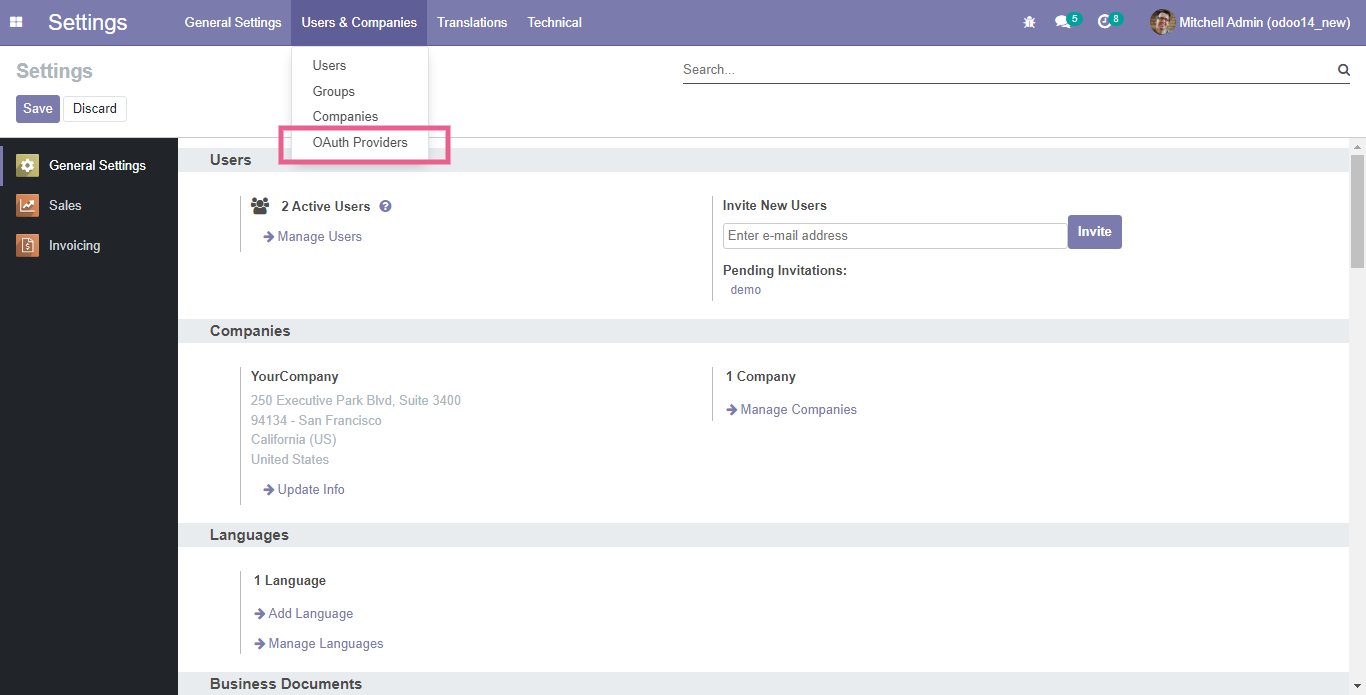This screenshot has height=695, width=1366.
Task: Click the help icon beside Active Users
Action: tap(385, 207)
